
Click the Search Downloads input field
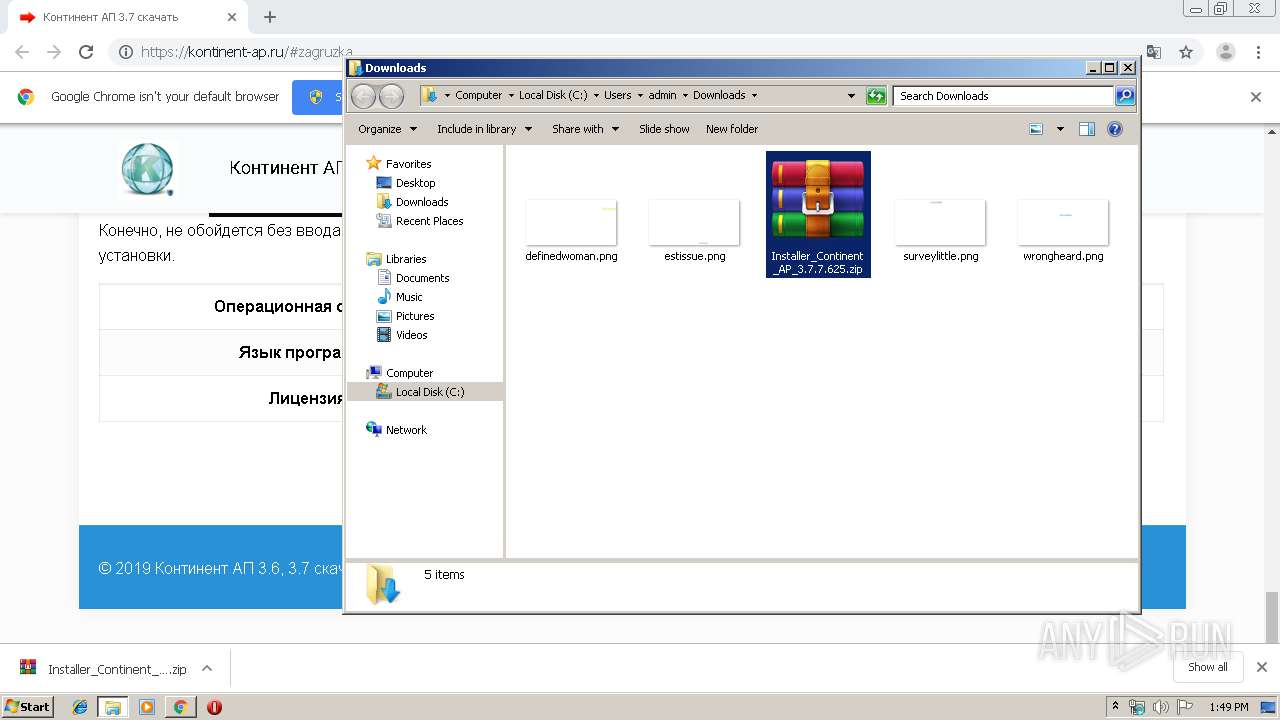(x=1003, y=96)
